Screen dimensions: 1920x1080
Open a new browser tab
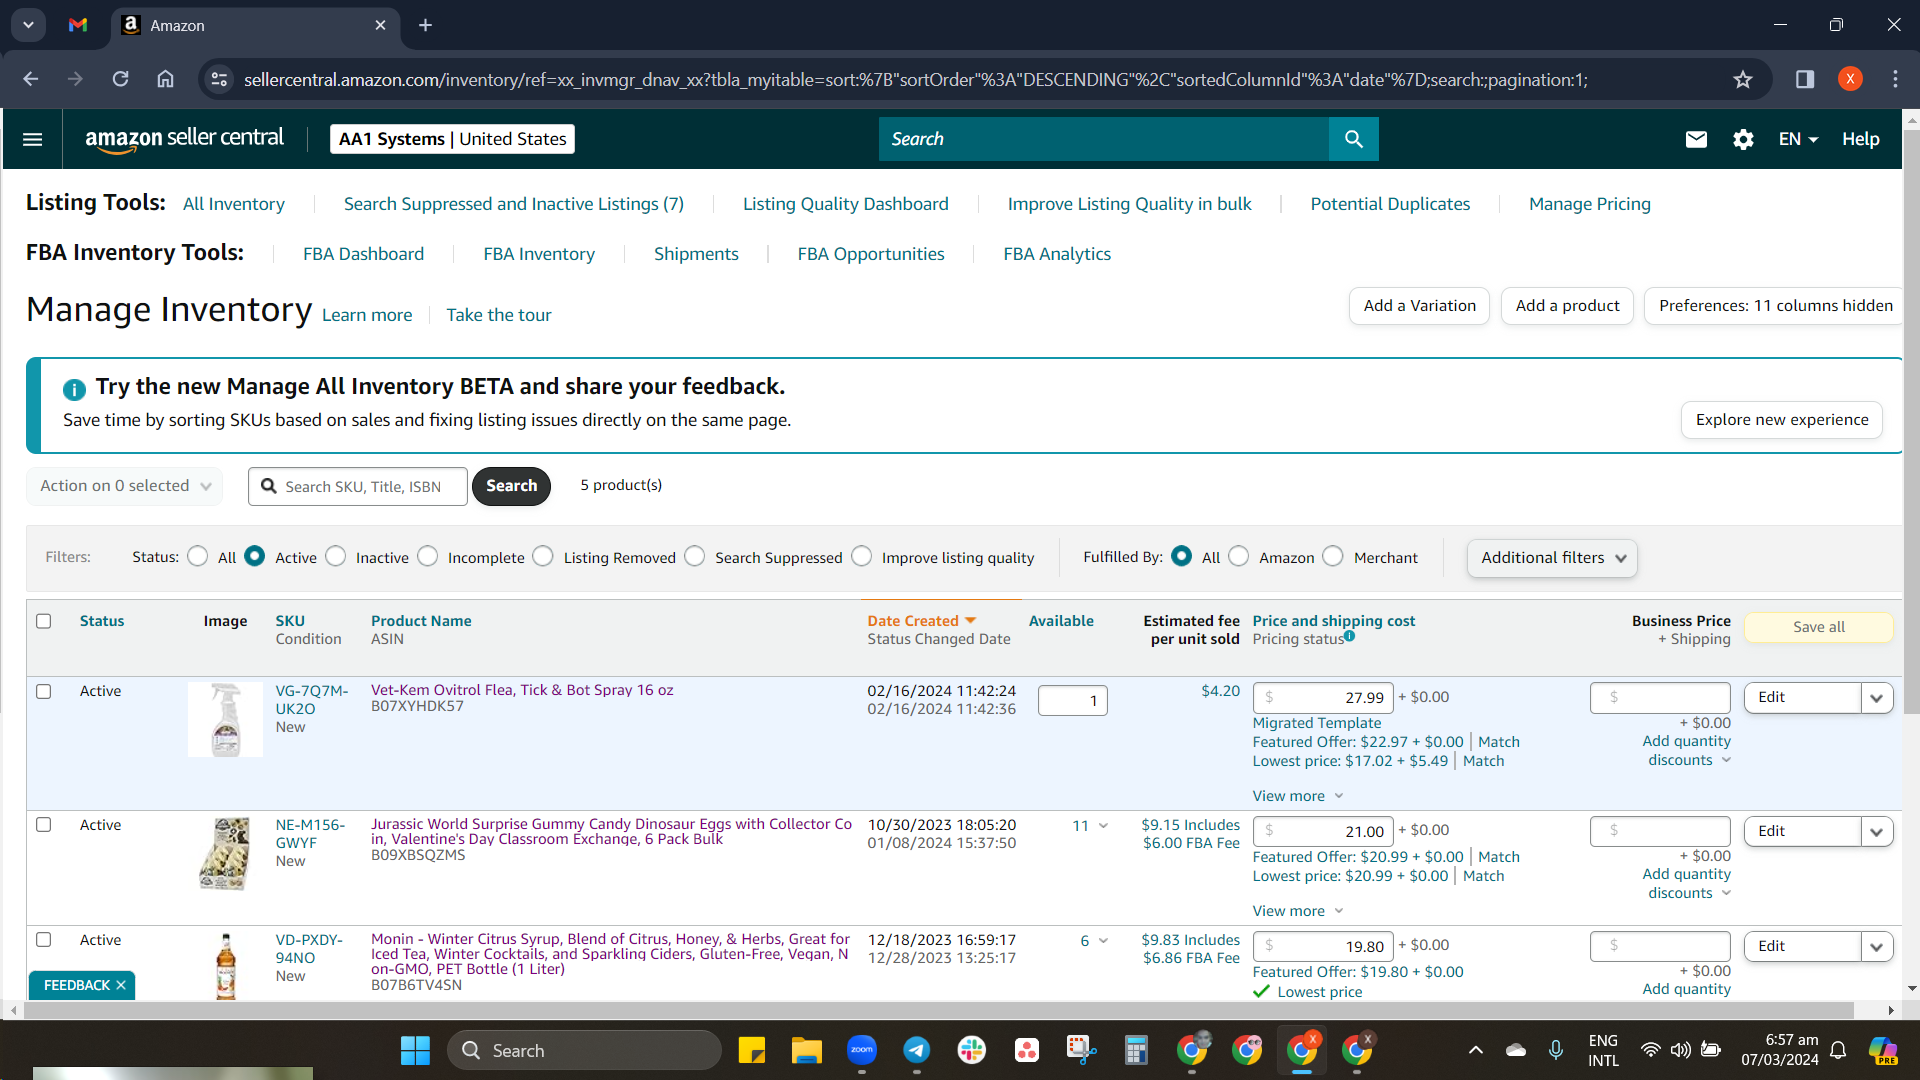pos(425,25)
